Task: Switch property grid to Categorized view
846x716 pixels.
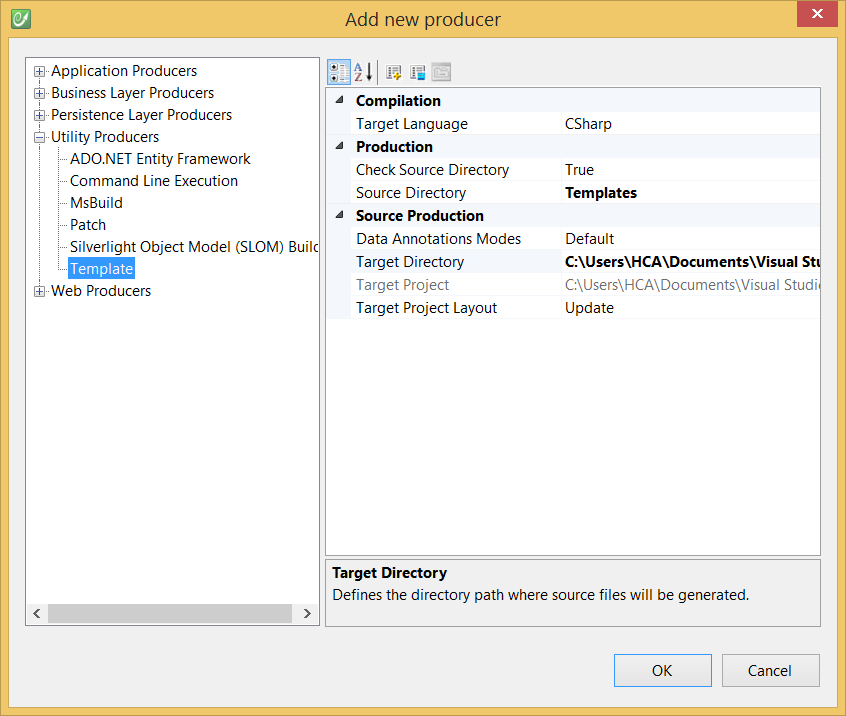Action: click(339, 72)
